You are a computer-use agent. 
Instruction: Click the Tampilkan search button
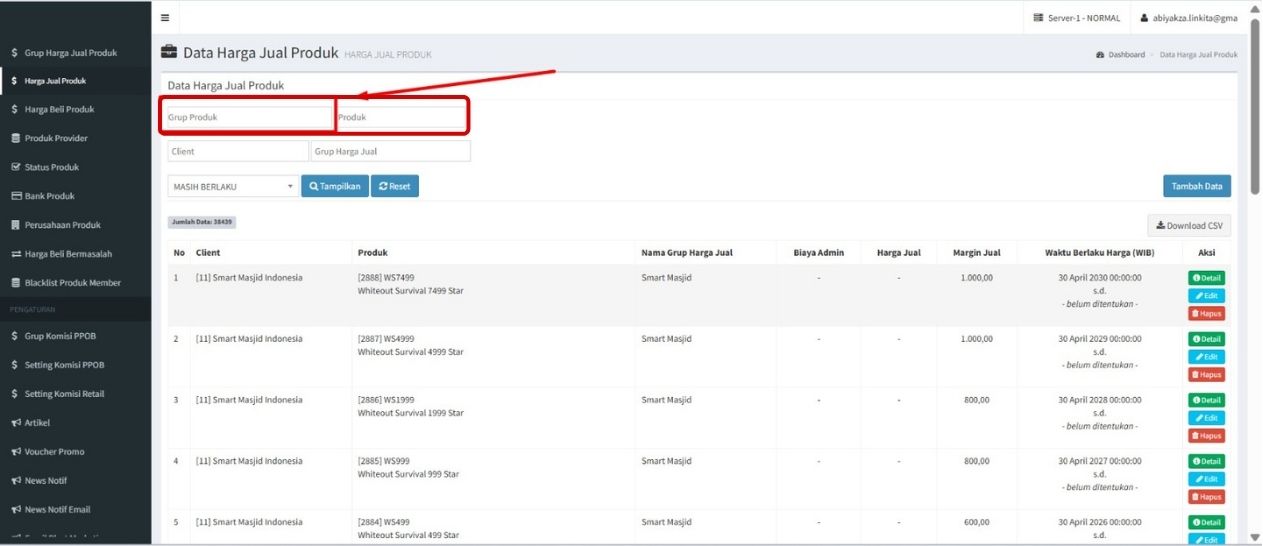tap(335, 186)
